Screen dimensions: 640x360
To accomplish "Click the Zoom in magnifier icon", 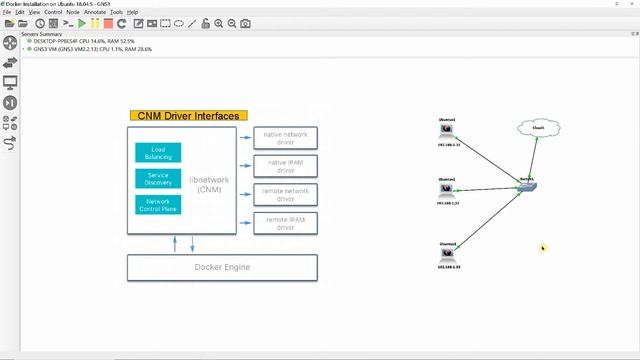I will [219, 24].
